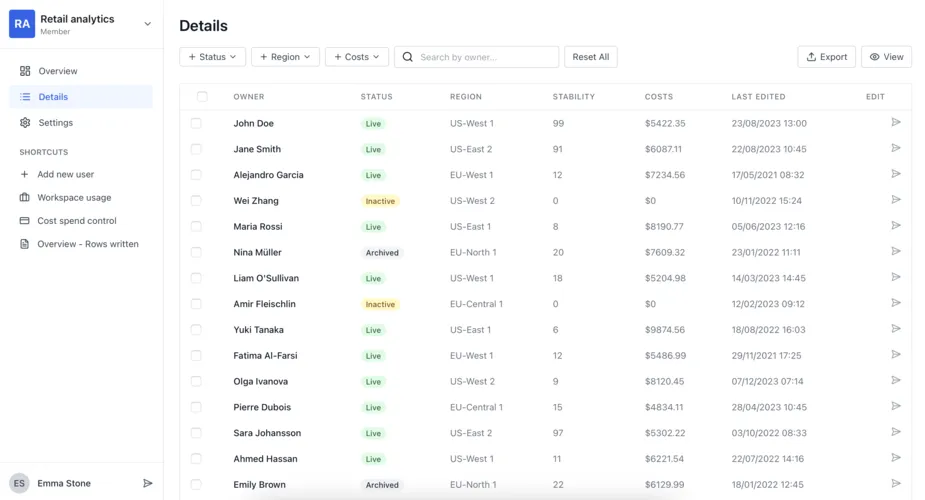Click edit arrow for Yuki Tanaka
925x500 pixels.
[896, 328]
